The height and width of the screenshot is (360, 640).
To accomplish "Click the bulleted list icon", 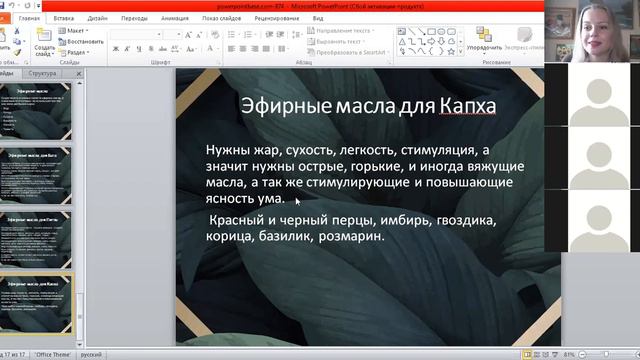I will click(x=231, y=35).
